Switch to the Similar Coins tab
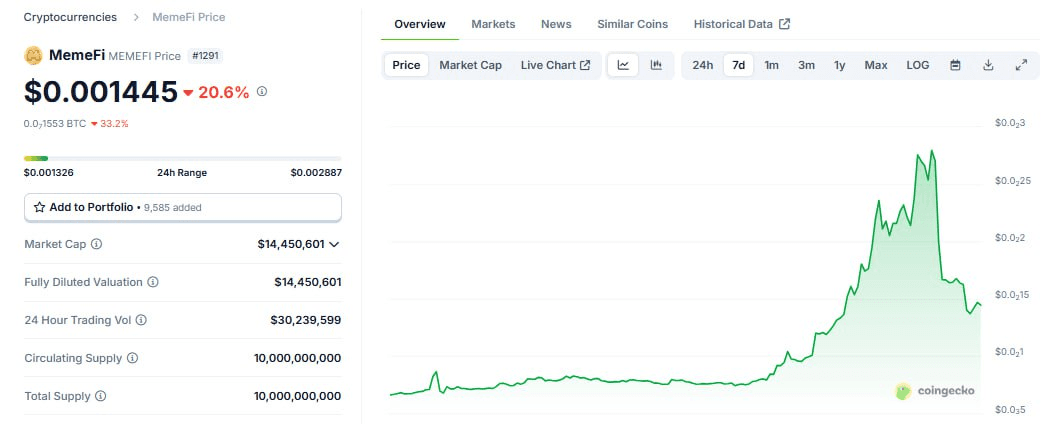 click(x=632, y=24)
